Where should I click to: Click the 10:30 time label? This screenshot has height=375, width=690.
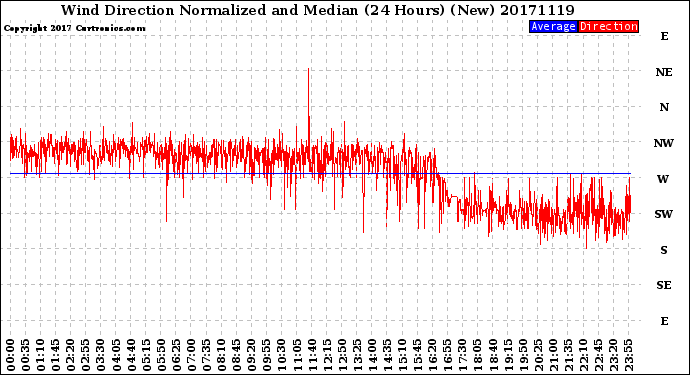point(282,355)
